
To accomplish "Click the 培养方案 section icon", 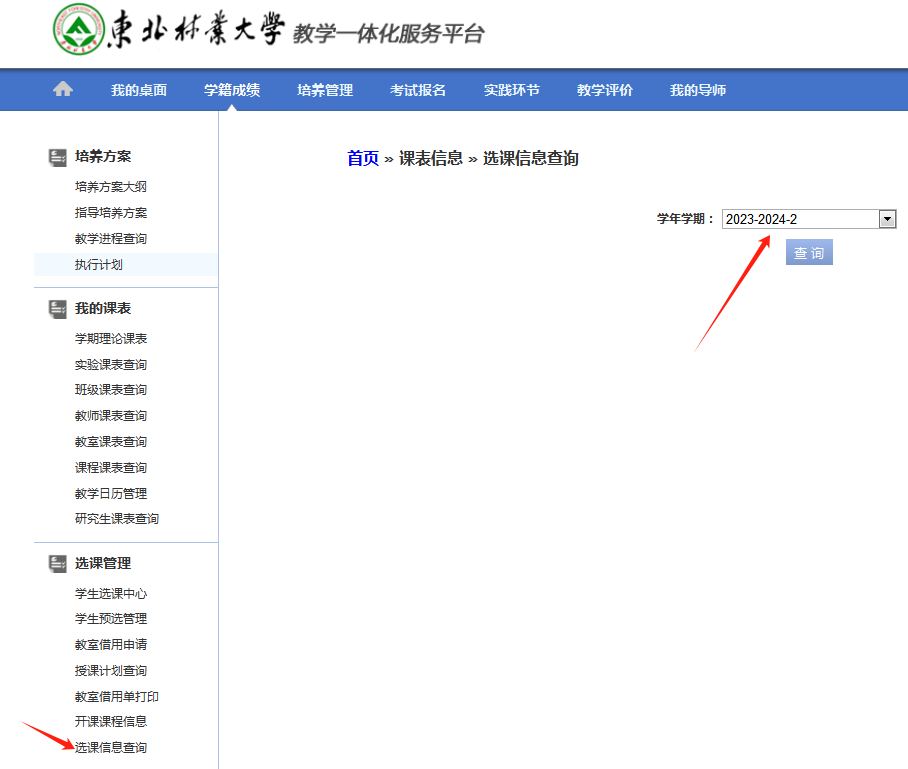I will click(58, 157).
